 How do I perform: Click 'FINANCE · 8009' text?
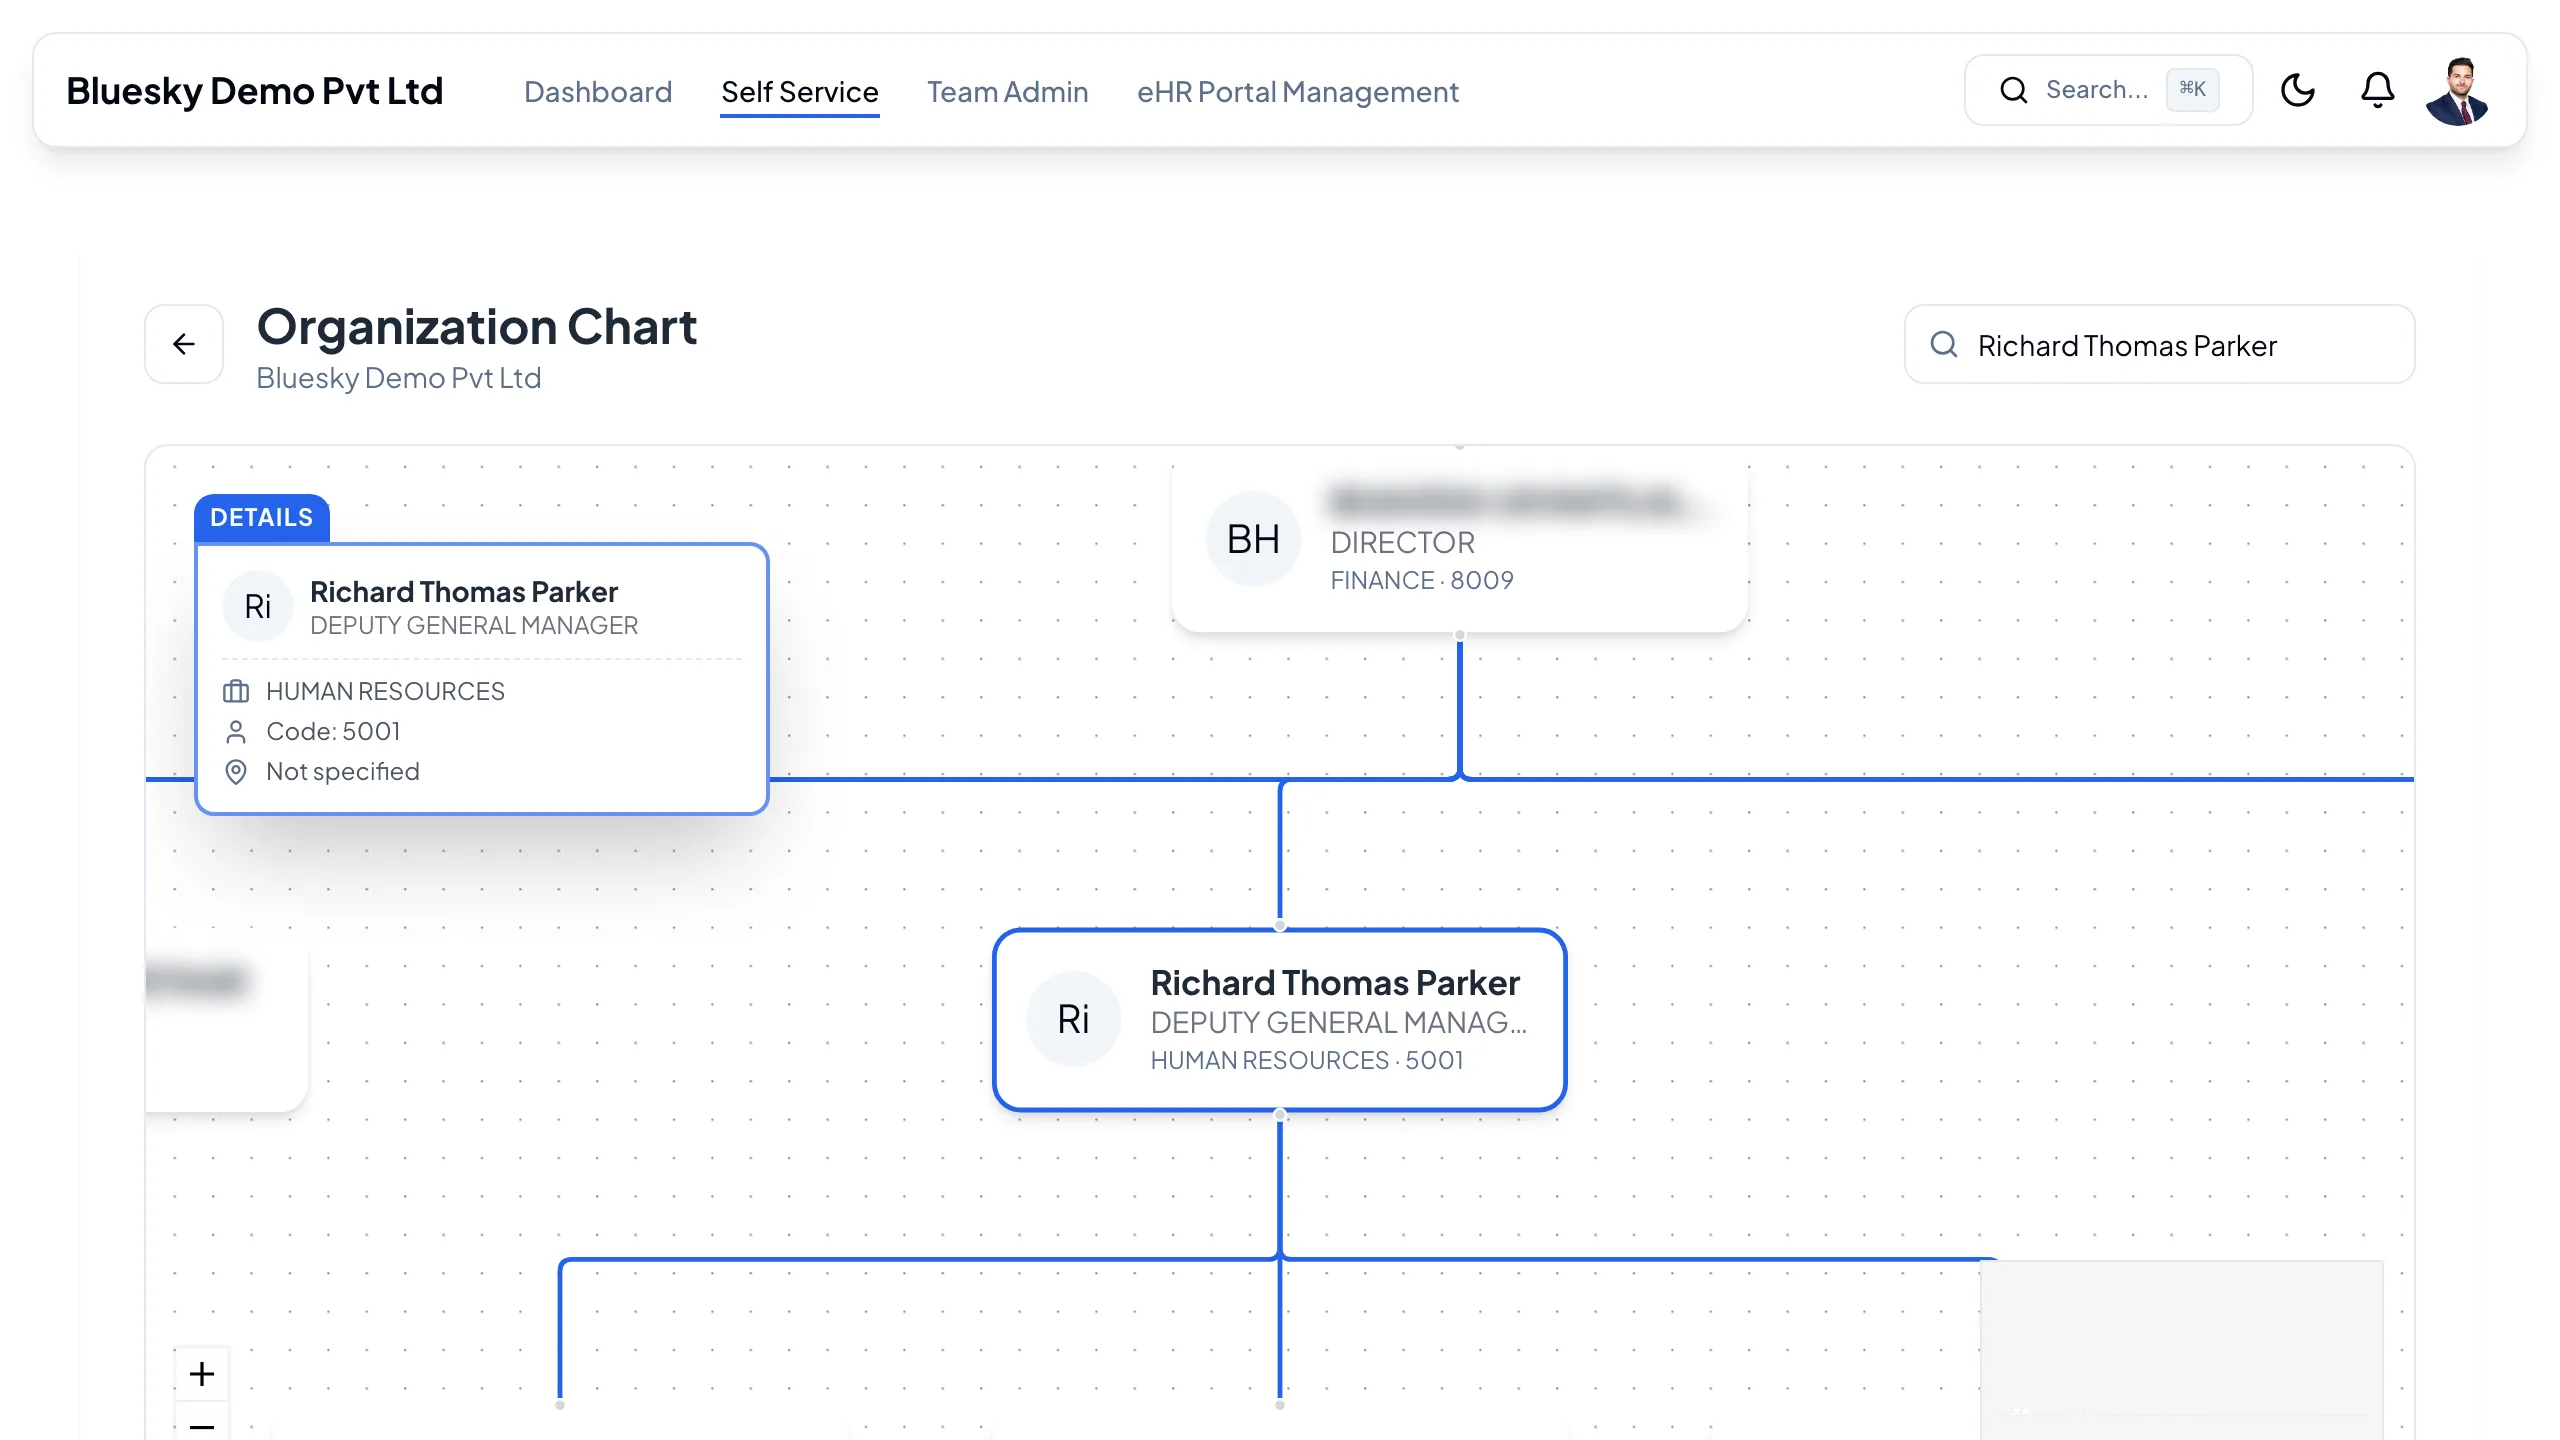point(1422,581)
